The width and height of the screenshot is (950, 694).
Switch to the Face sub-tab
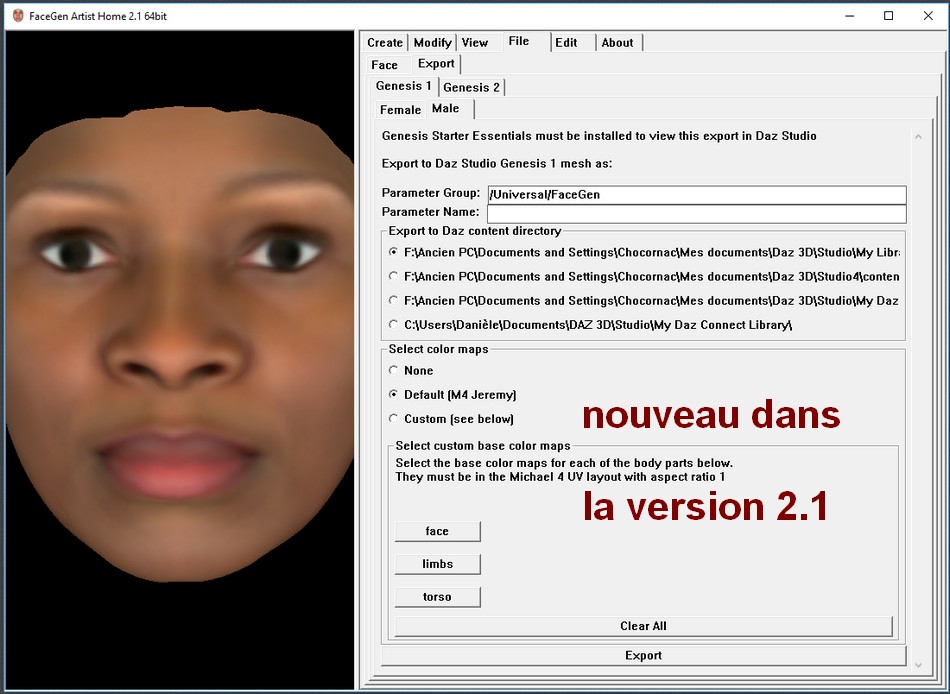click(384, 65)
